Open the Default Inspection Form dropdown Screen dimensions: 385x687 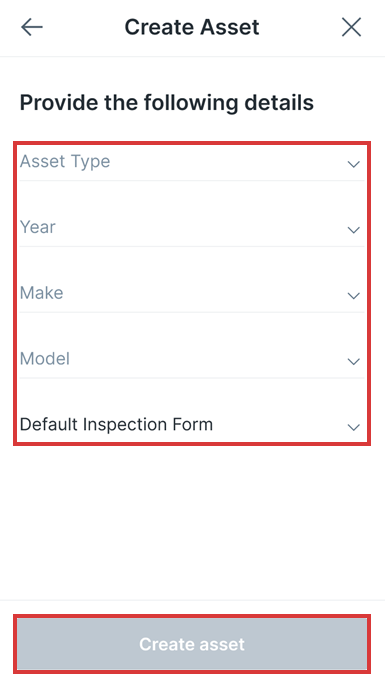coord(192,425)
